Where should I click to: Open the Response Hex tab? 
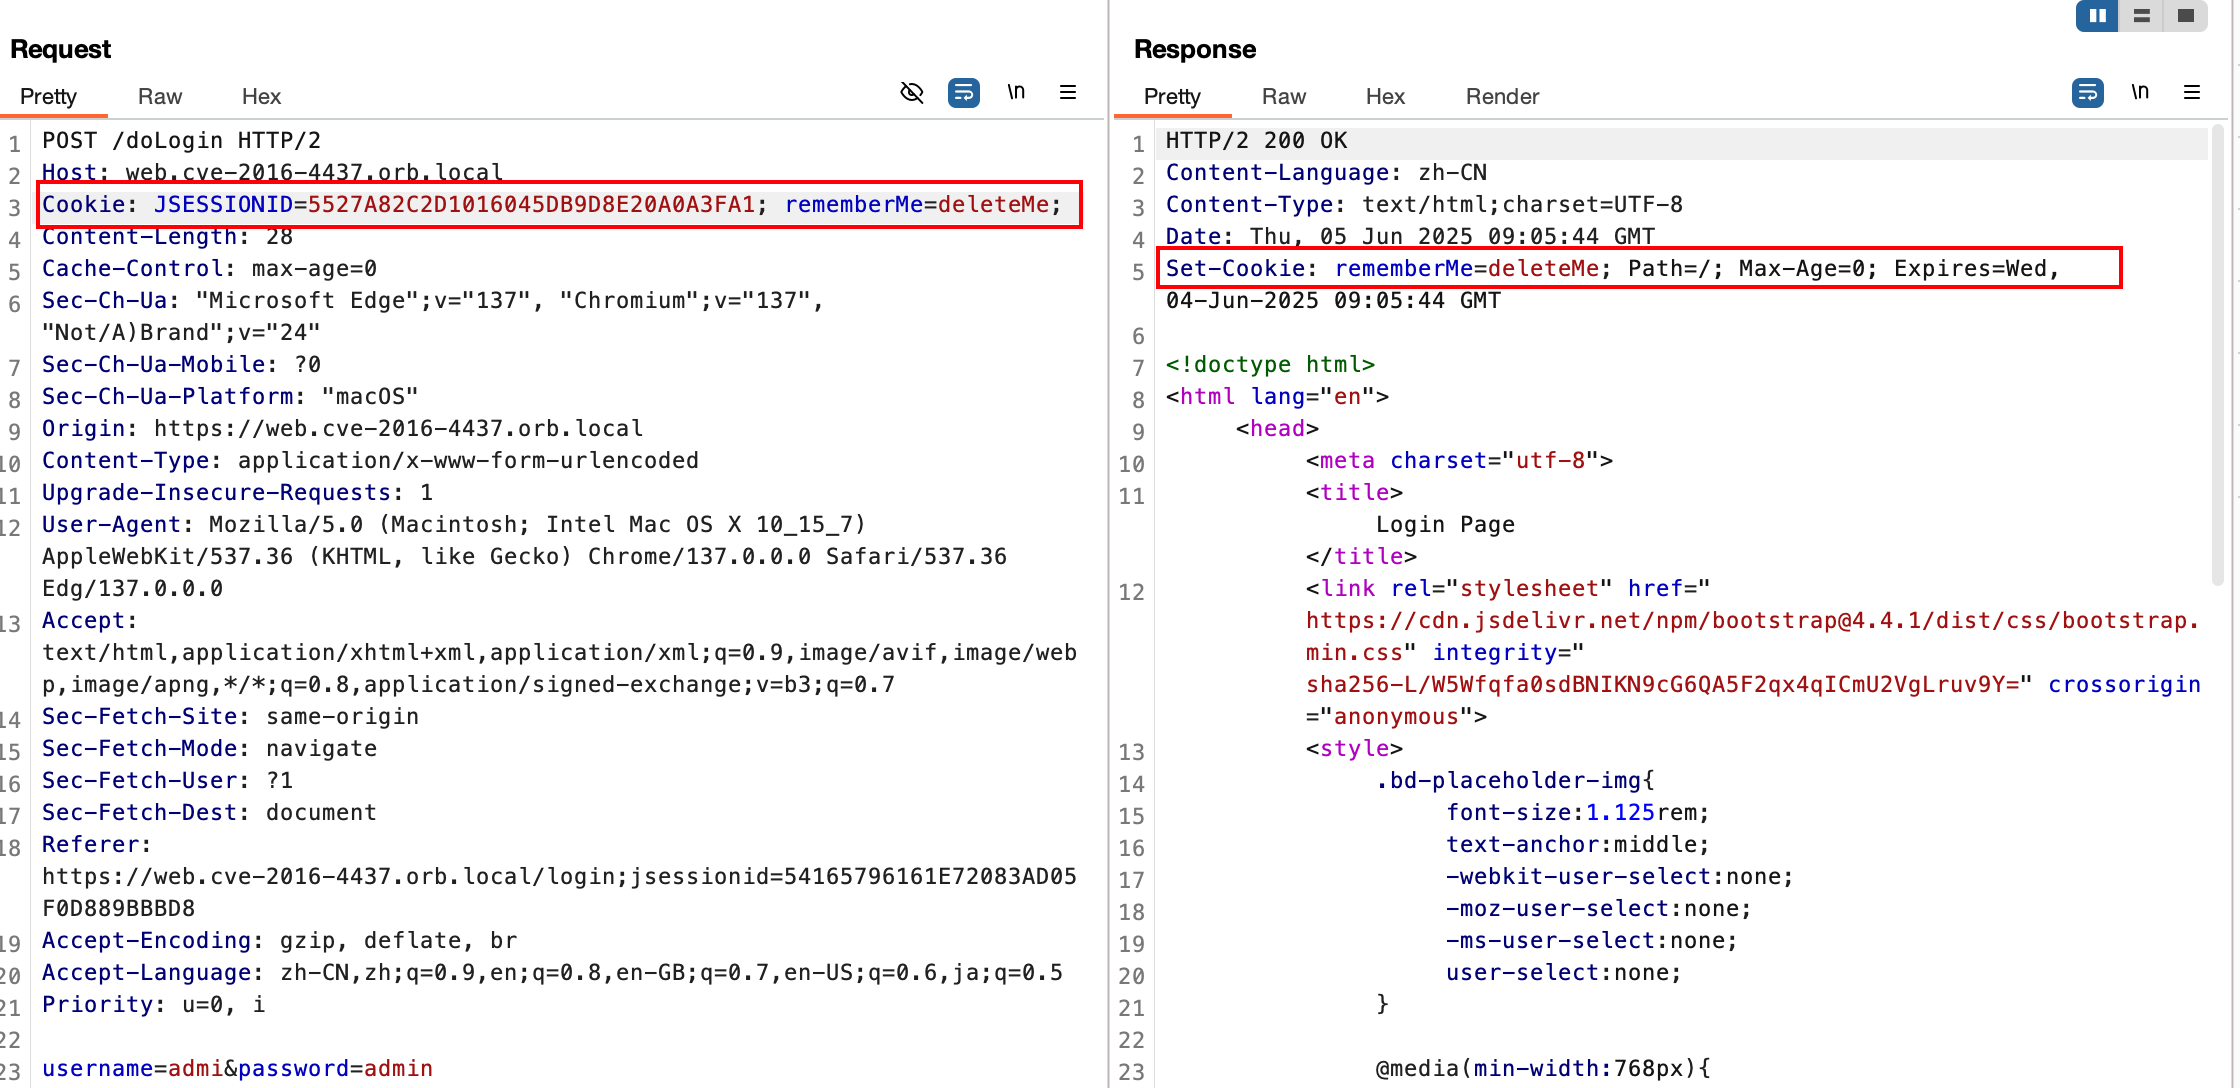click(1385, 96)
